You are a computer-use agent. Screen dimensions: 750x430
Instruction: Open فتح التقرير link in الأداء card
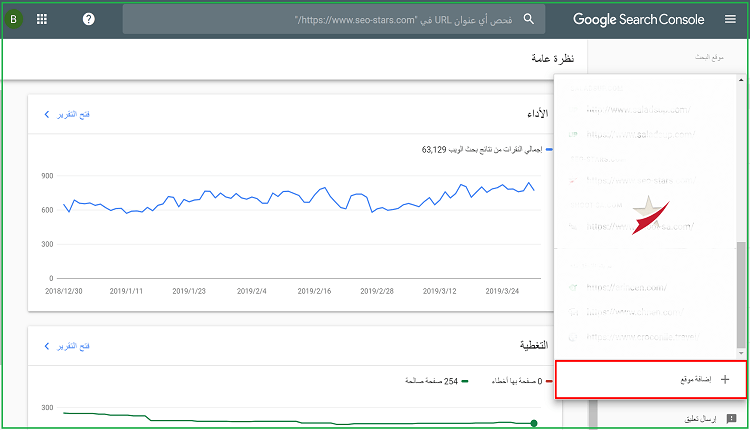click(x=76, y=115)
